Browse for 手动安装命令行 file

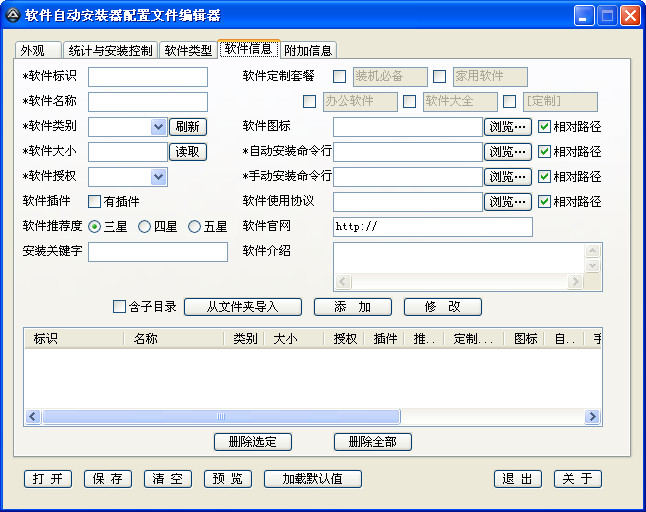pos(508,177)
